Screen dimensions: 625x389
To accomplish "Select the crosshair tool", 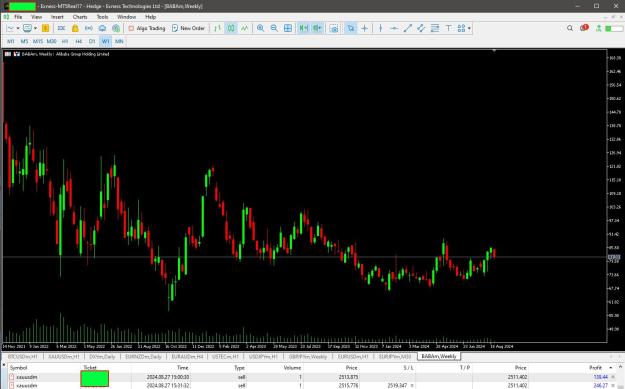I will 364,28.
